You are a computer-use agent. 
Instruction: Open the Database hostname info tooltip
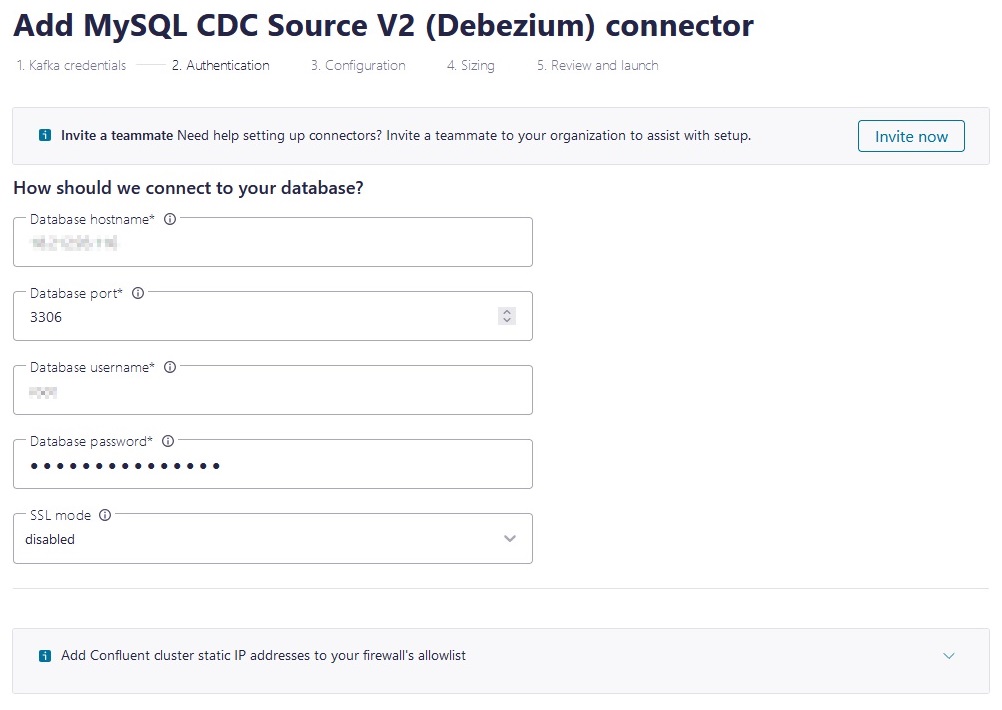(170, 219)
